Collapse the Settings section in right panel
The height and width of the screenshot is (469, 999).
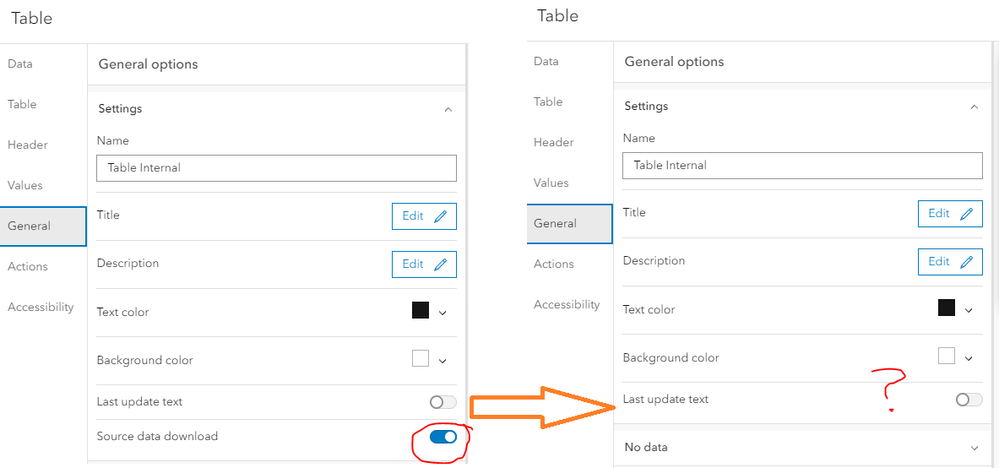[974, 106]
